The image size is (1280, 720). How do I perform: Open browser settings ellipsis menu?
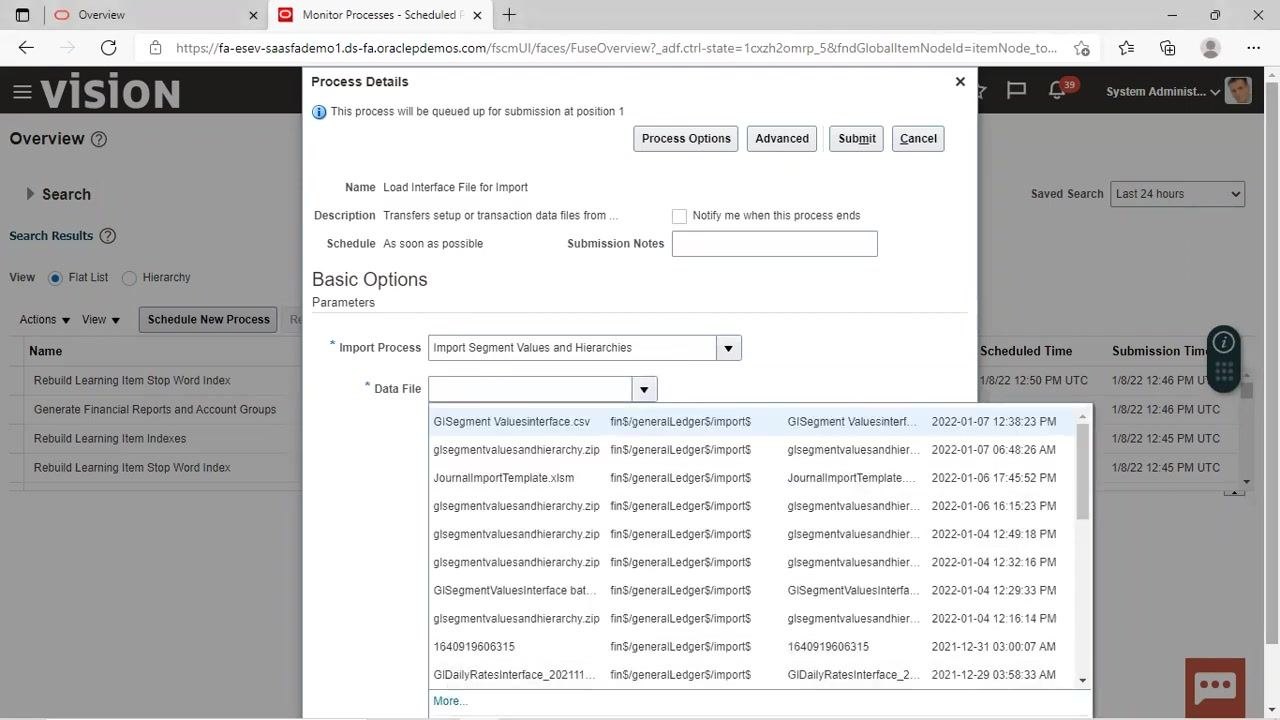1253,47
